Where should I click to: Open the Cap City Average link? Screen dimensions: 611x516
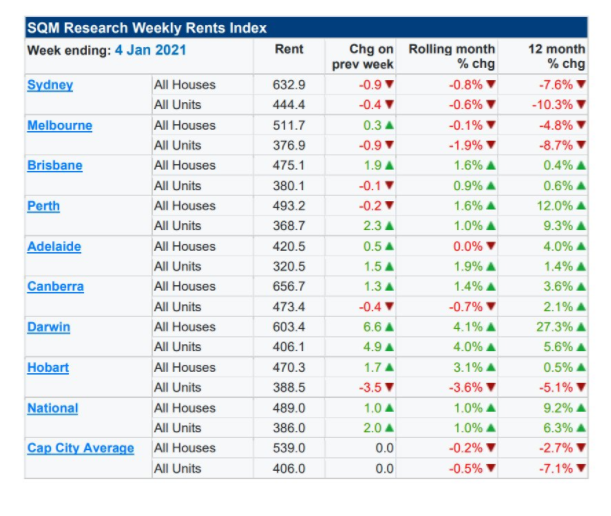click(81, 448)
